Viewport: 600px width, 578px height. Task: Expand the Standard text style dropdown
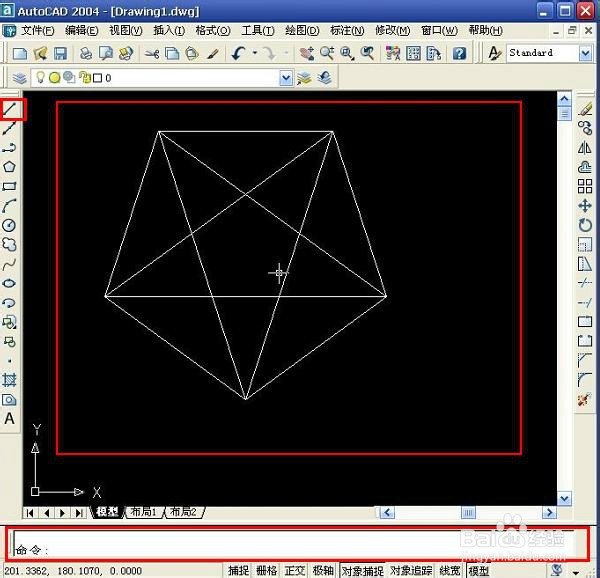click(585, 53)
